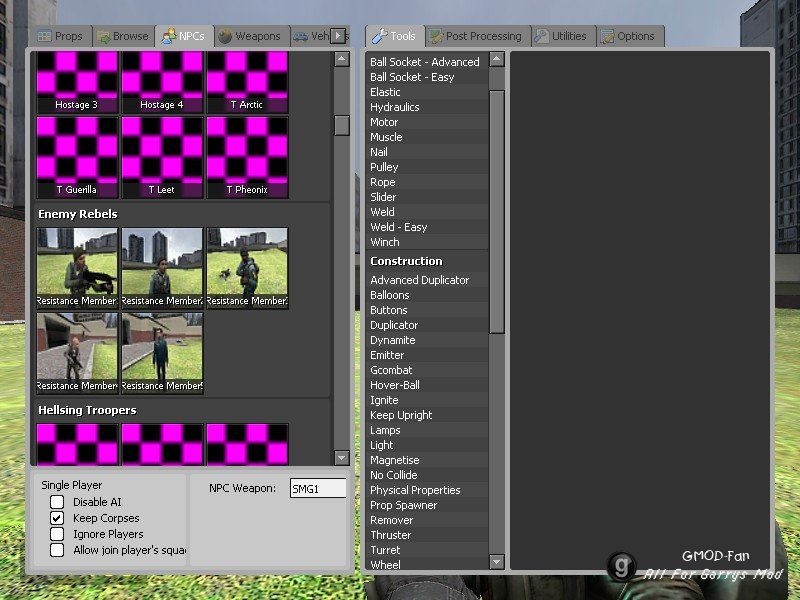800x600 pixels.
Task: Select the Hydraulics tool
Action: click(427, 107)
